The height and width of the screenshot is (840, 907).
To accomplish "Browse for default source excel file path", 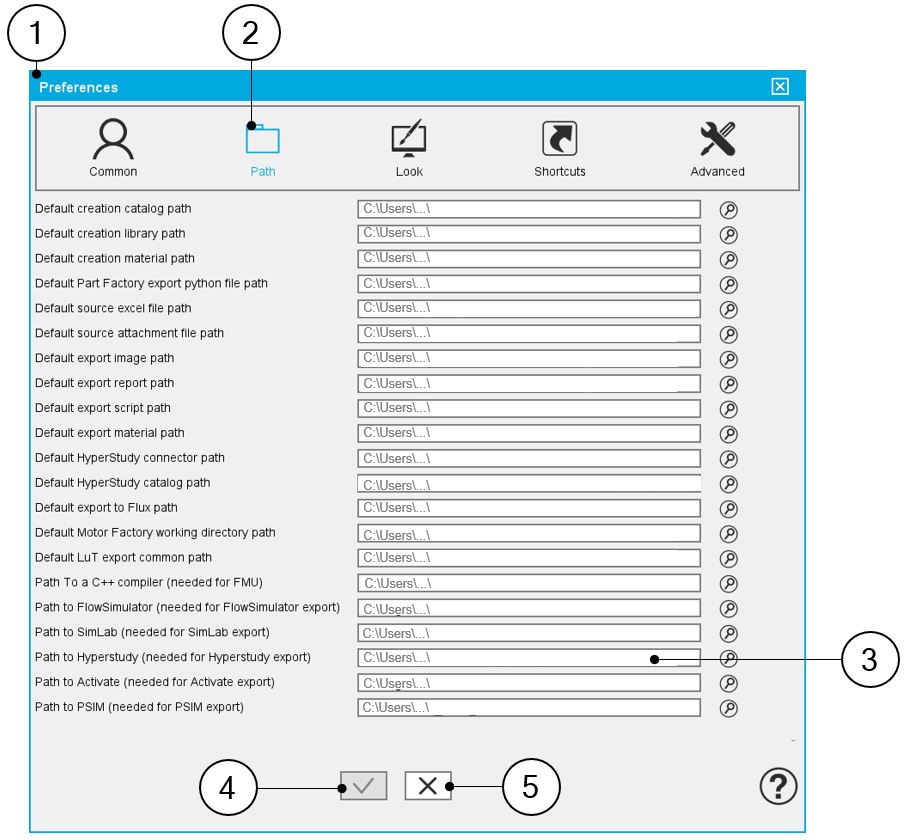I will [x=728, y=309].
